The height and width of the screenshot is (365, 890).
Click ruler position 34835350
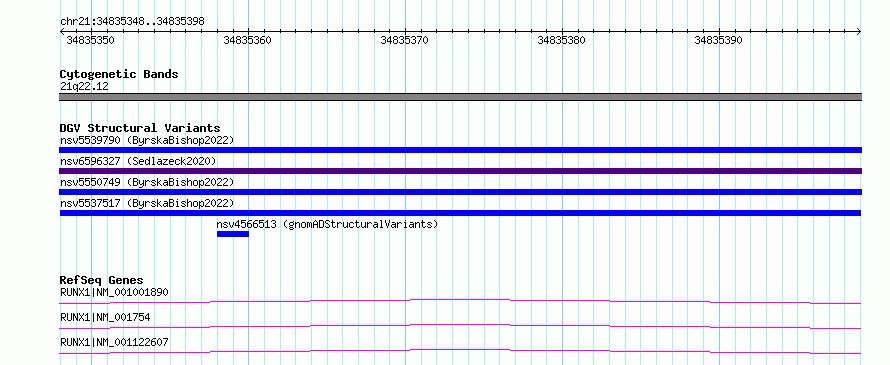coord(90,40)
